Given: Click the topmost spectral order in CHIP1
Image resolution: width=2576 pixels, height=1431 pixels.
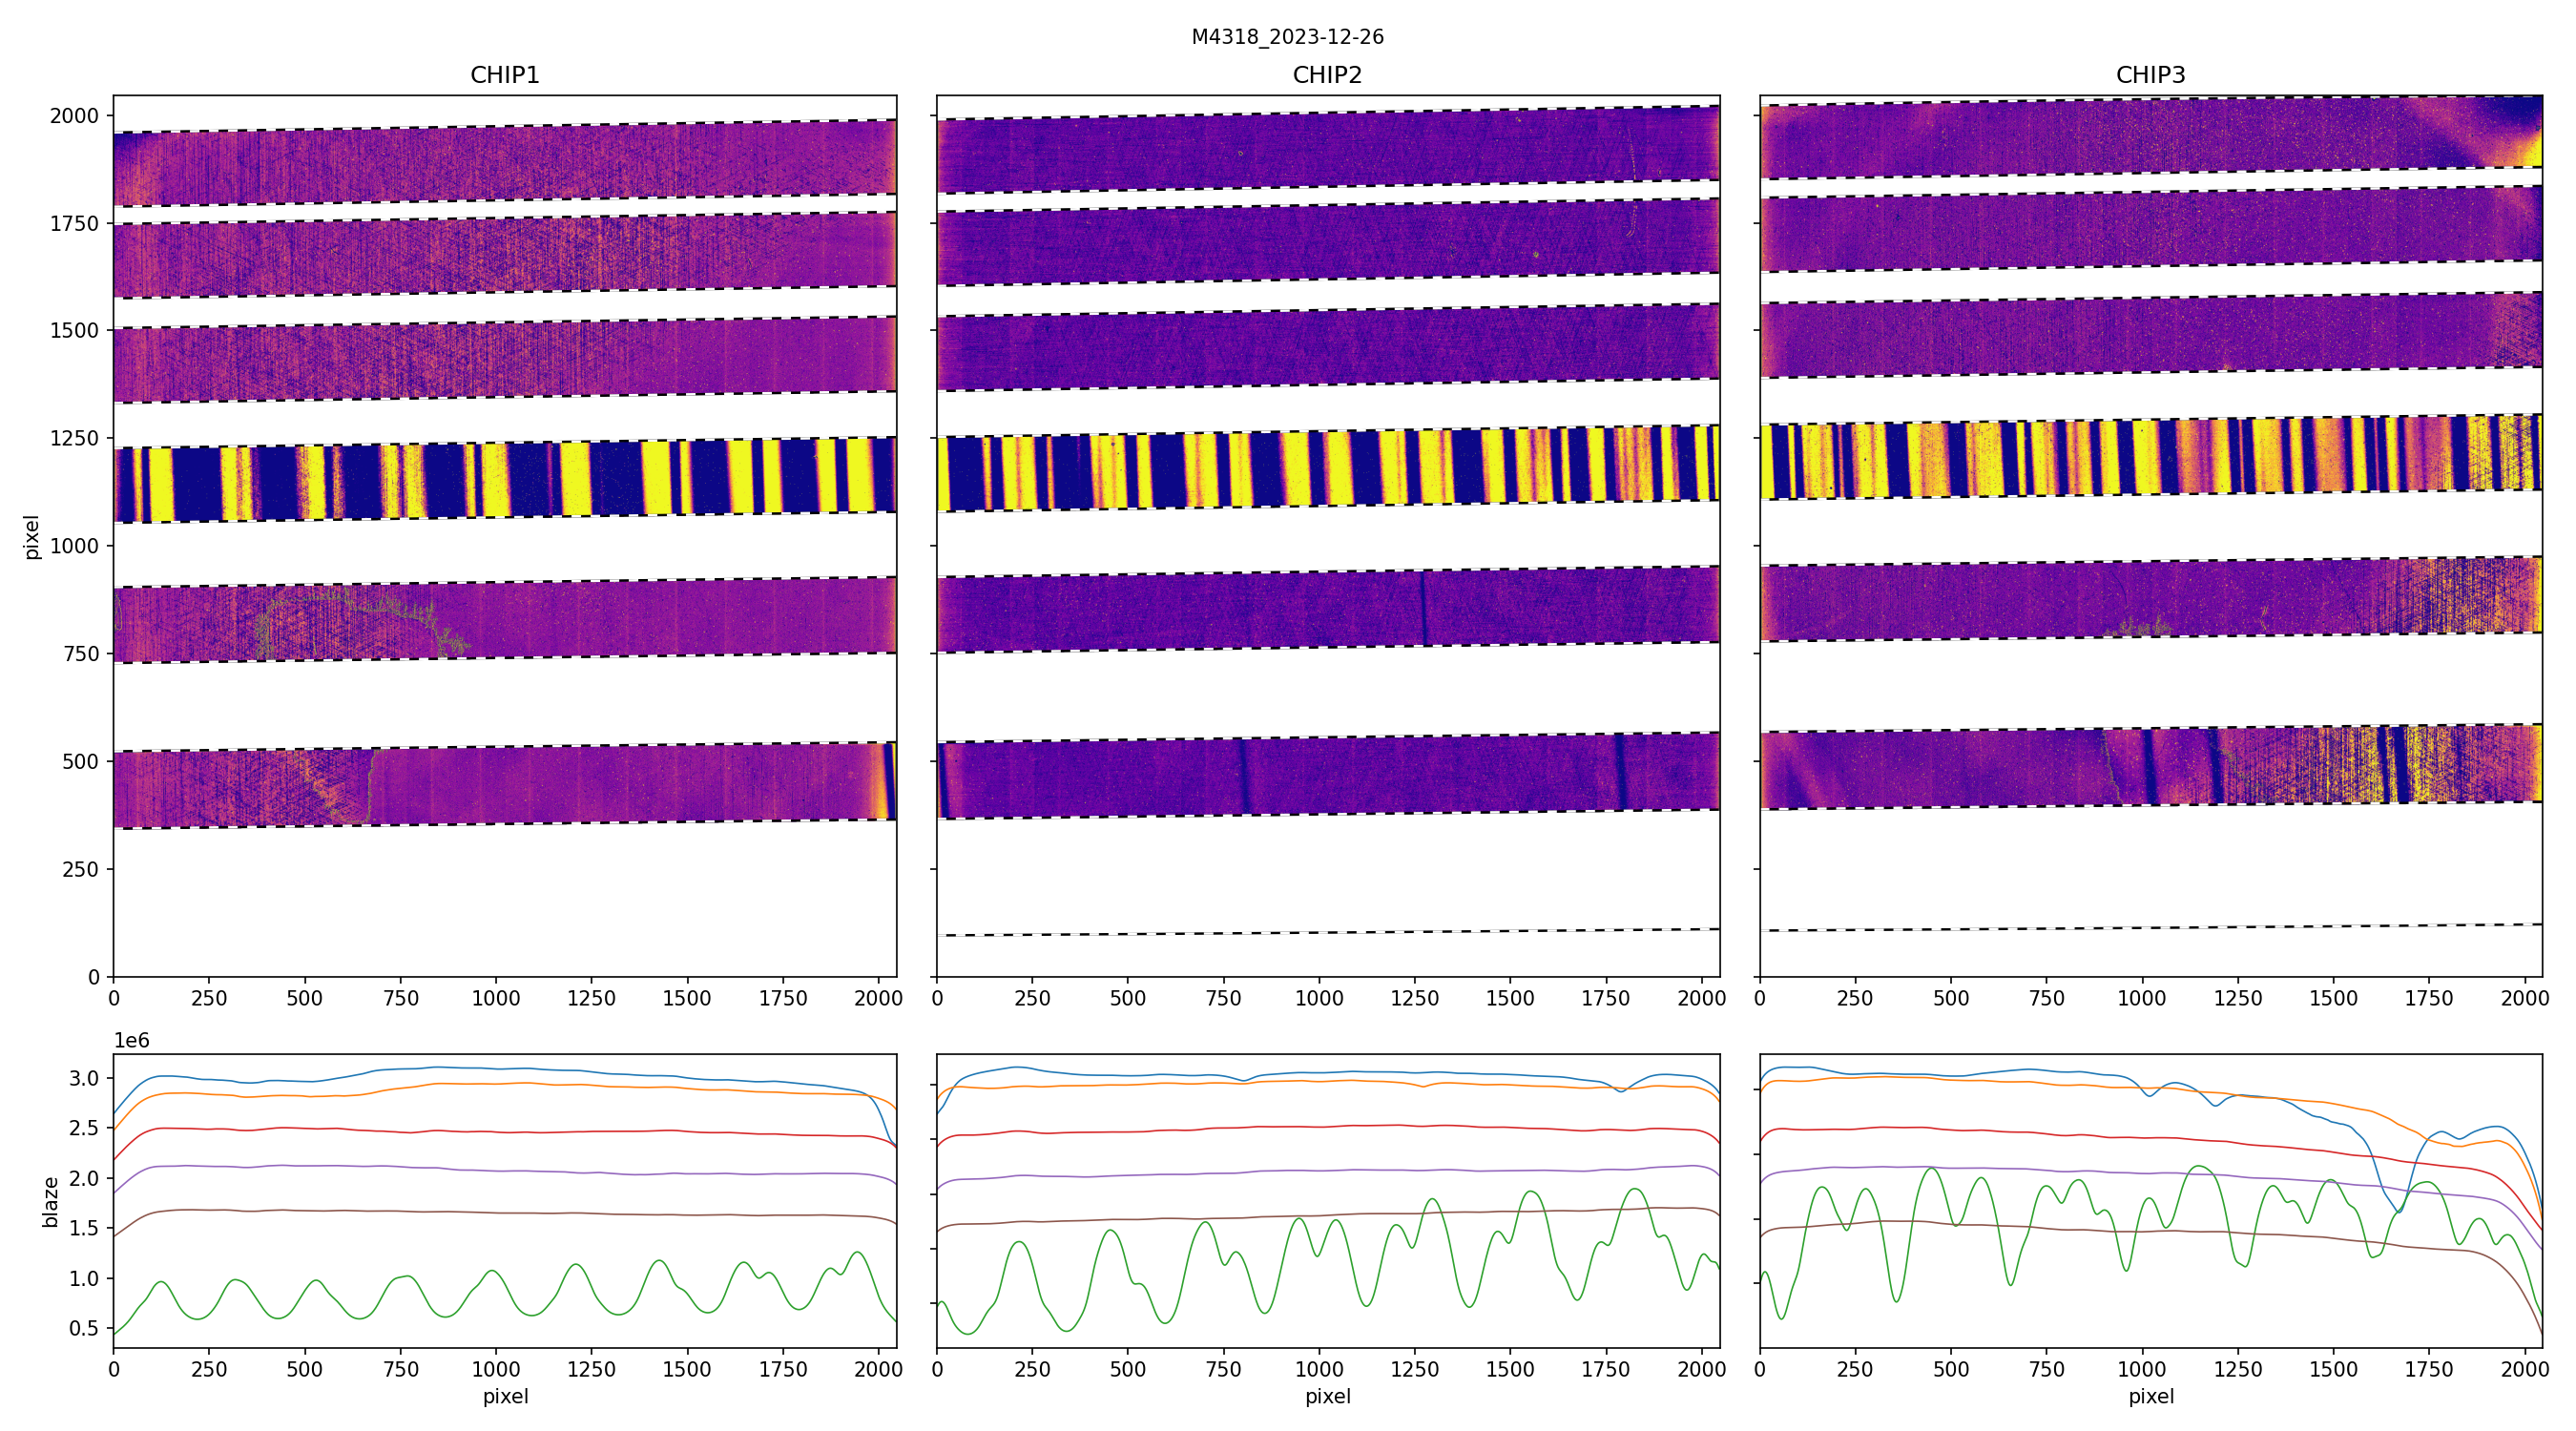Looking at the screenshot, I should click(504, 163).
